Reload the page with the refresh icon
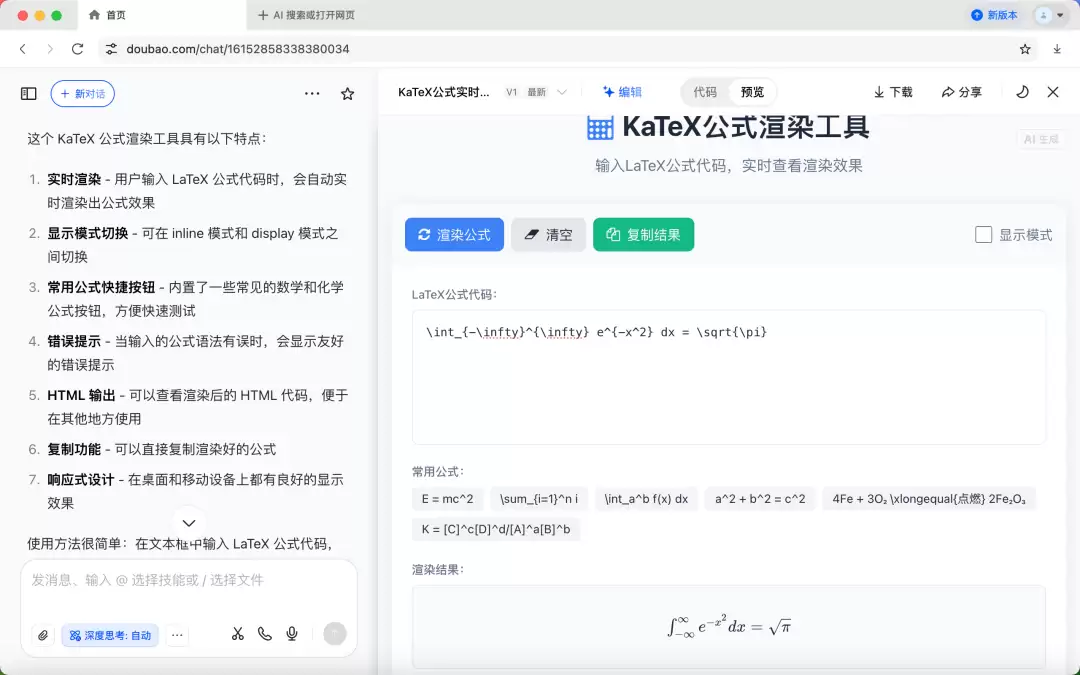Viewport: 1080px width, 675px height. (77, 49)
